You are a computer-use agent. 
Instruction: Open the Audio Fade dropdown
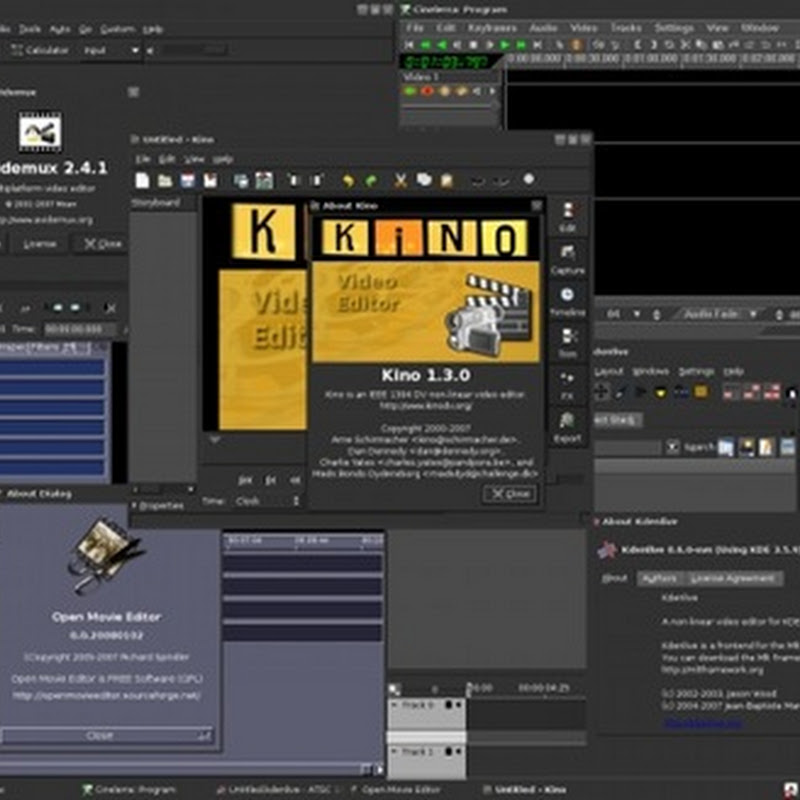(x=718, y=314)
